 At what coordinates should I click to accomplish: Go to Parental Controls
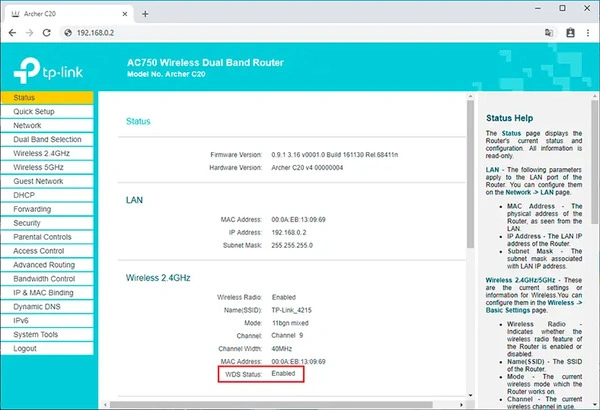click(x=47, y=237)
